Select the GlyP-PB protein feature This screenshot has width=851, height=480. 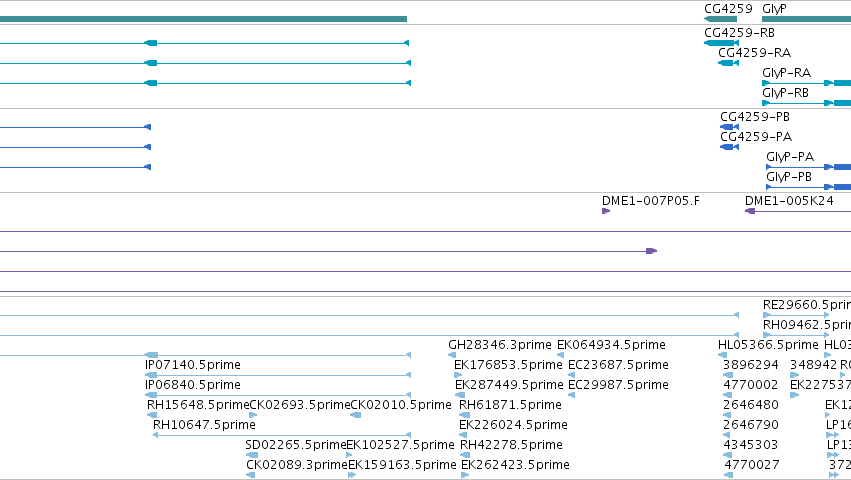click(x=808, y=187)
